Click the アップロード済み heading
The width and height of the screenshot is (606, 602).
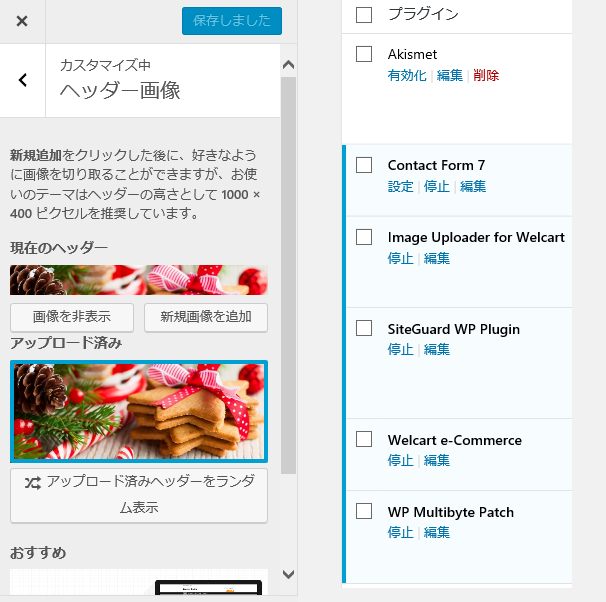[x=66, y=343]
